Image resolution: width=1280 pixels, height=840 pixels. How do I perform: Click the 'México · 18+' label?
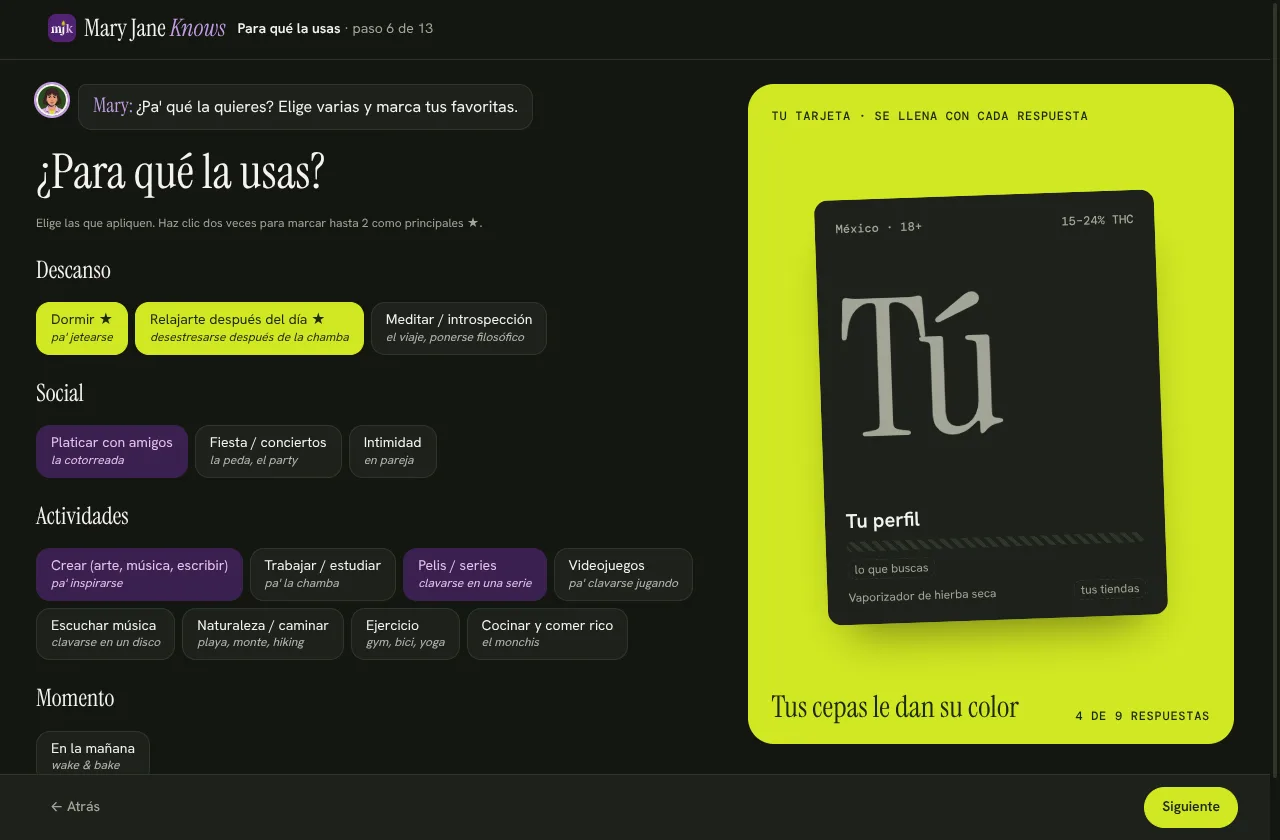879,228
